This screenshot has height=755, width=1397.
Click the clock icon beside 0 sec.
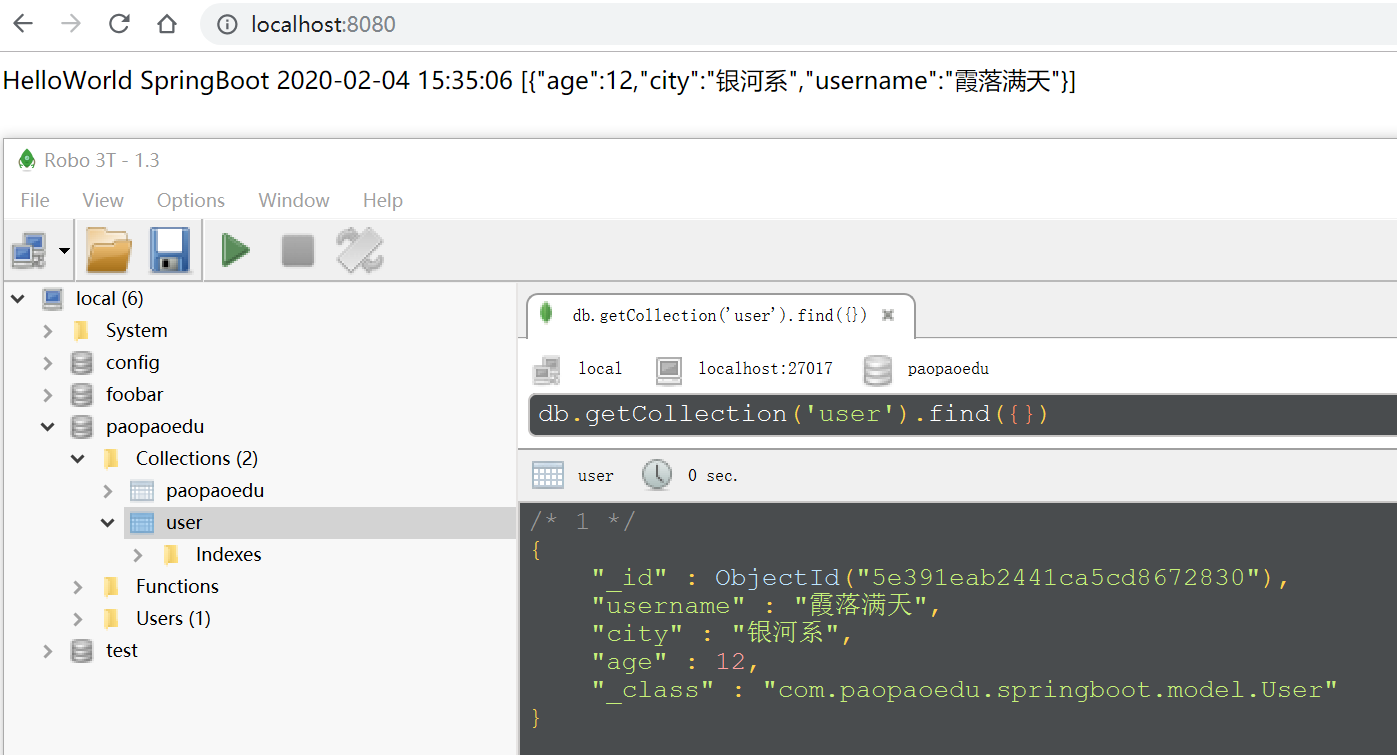pyautogui.click(x=657, y=475)
